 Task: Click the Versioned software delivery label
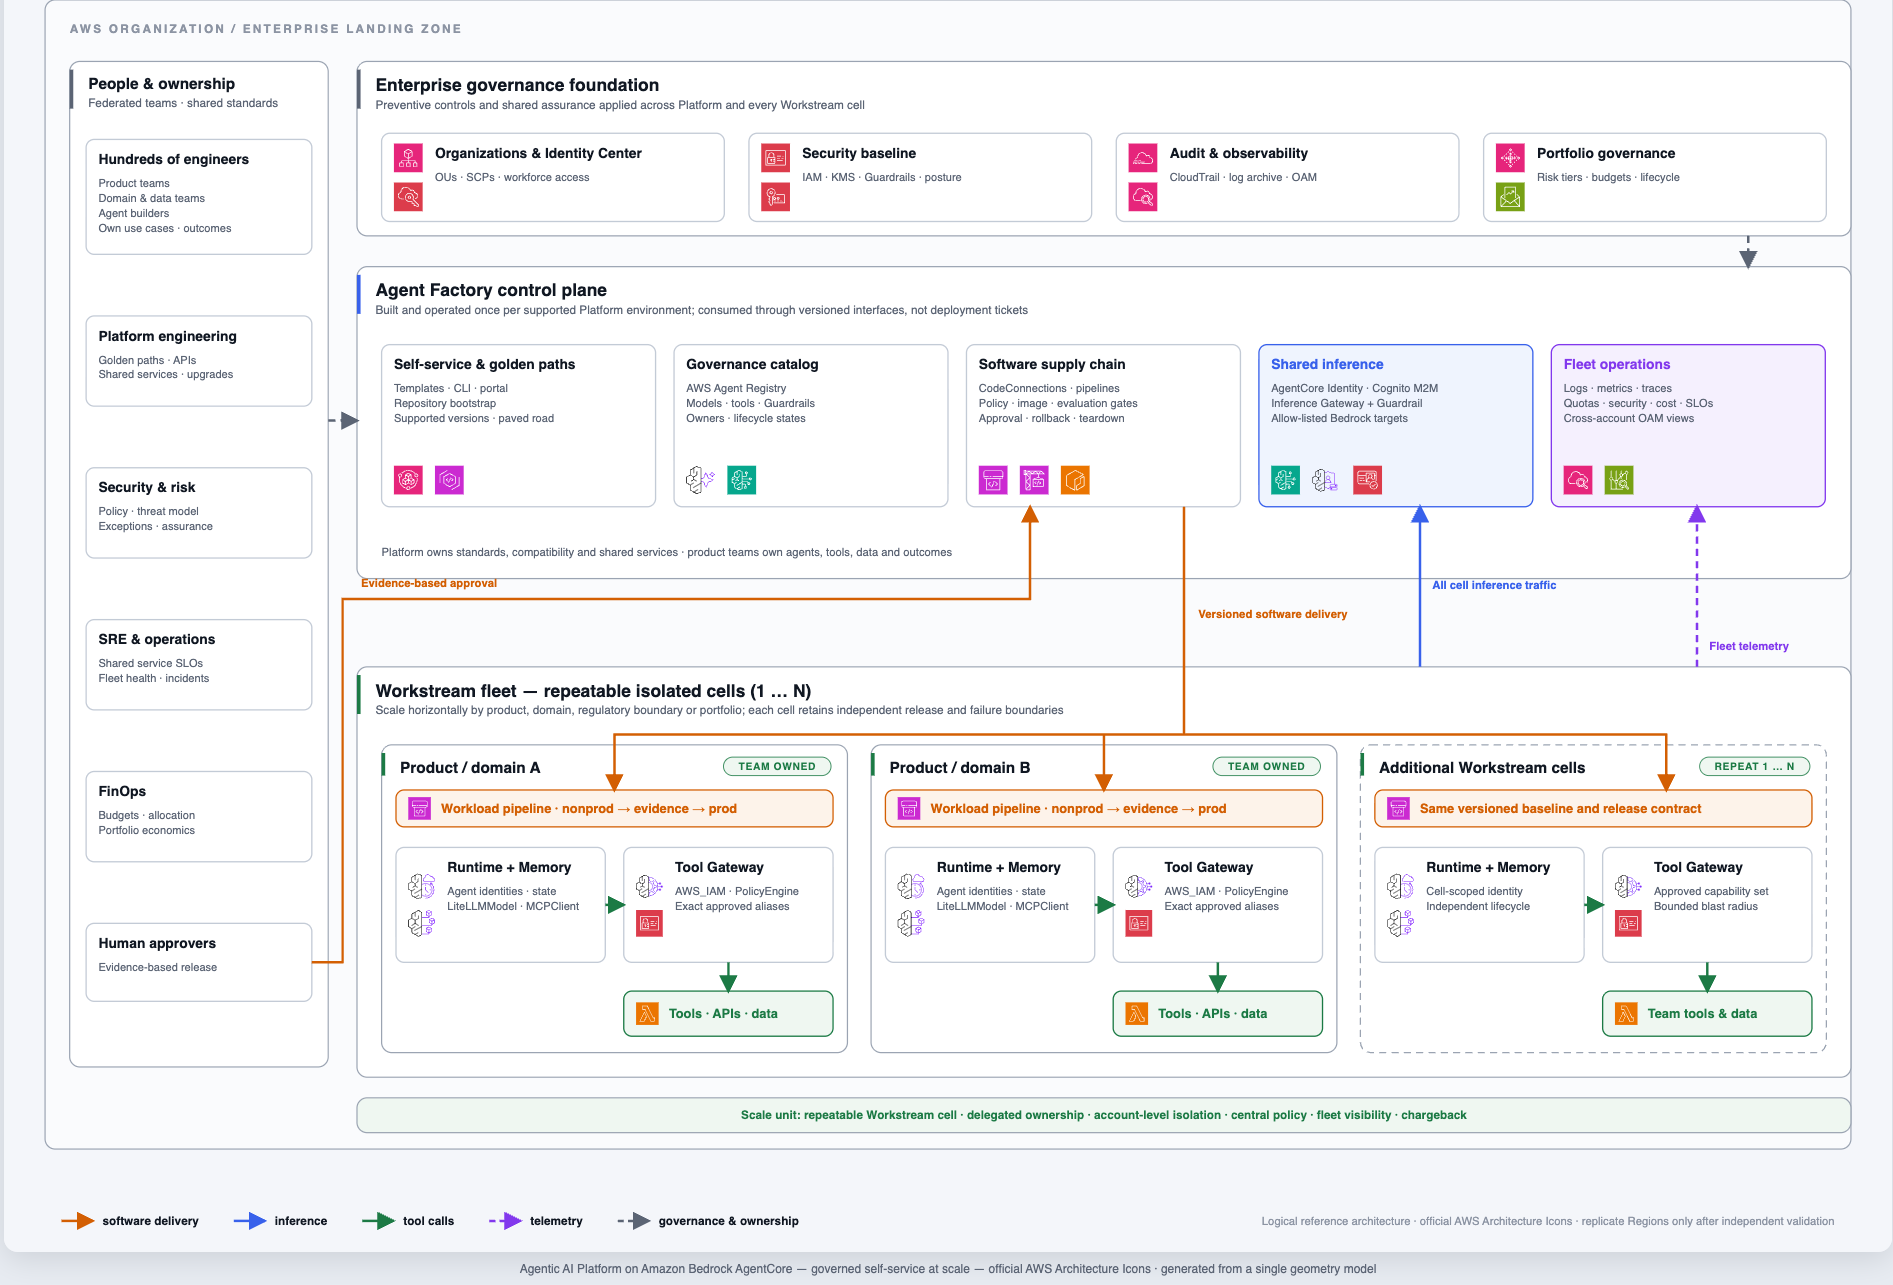point(1272,614)
